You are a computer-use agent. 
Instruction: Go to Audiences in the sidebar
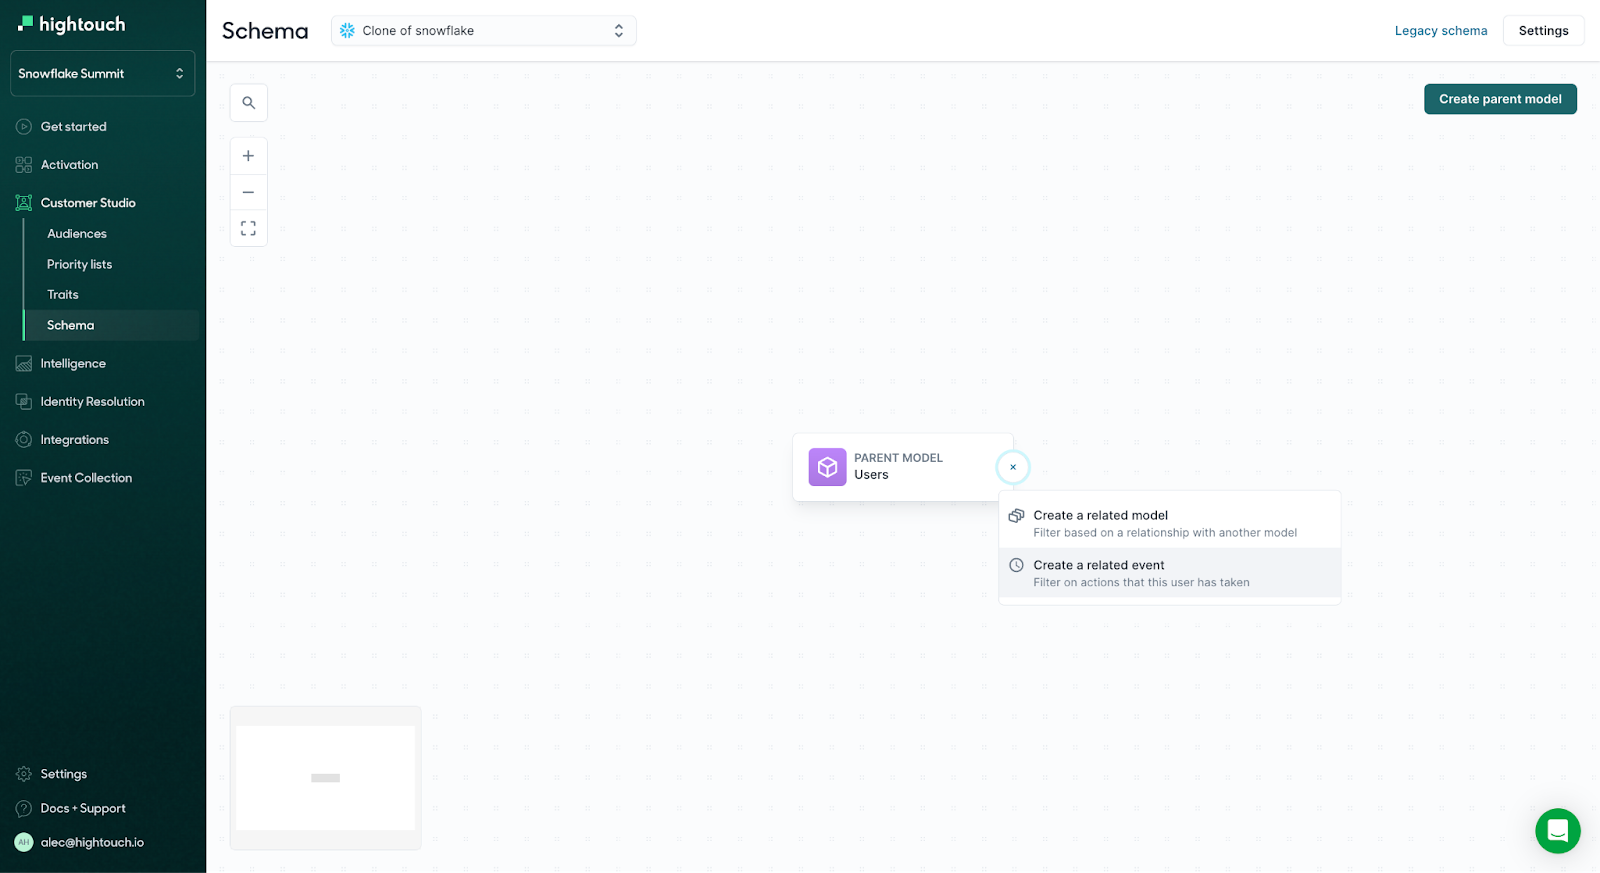pos(77,234)
